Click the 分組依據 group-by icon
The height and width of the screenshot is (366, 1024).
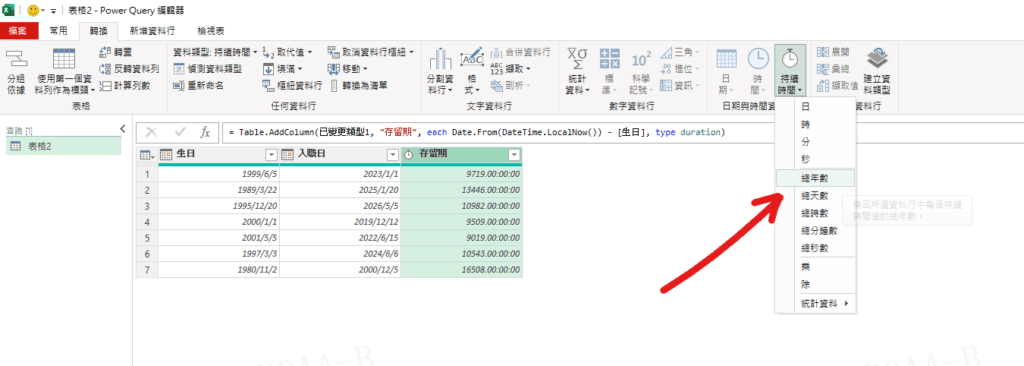[14, 58]
